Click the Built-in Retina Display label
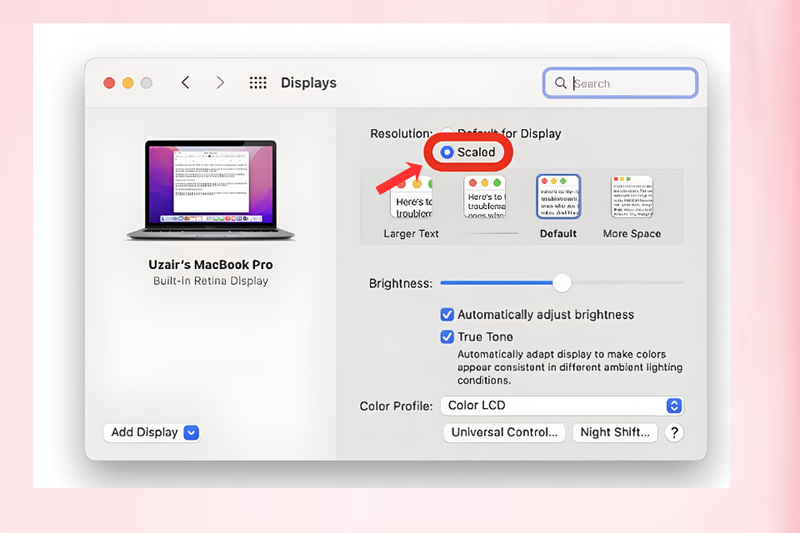The width and height of the screenshot is (800, 533). point(210,281)
